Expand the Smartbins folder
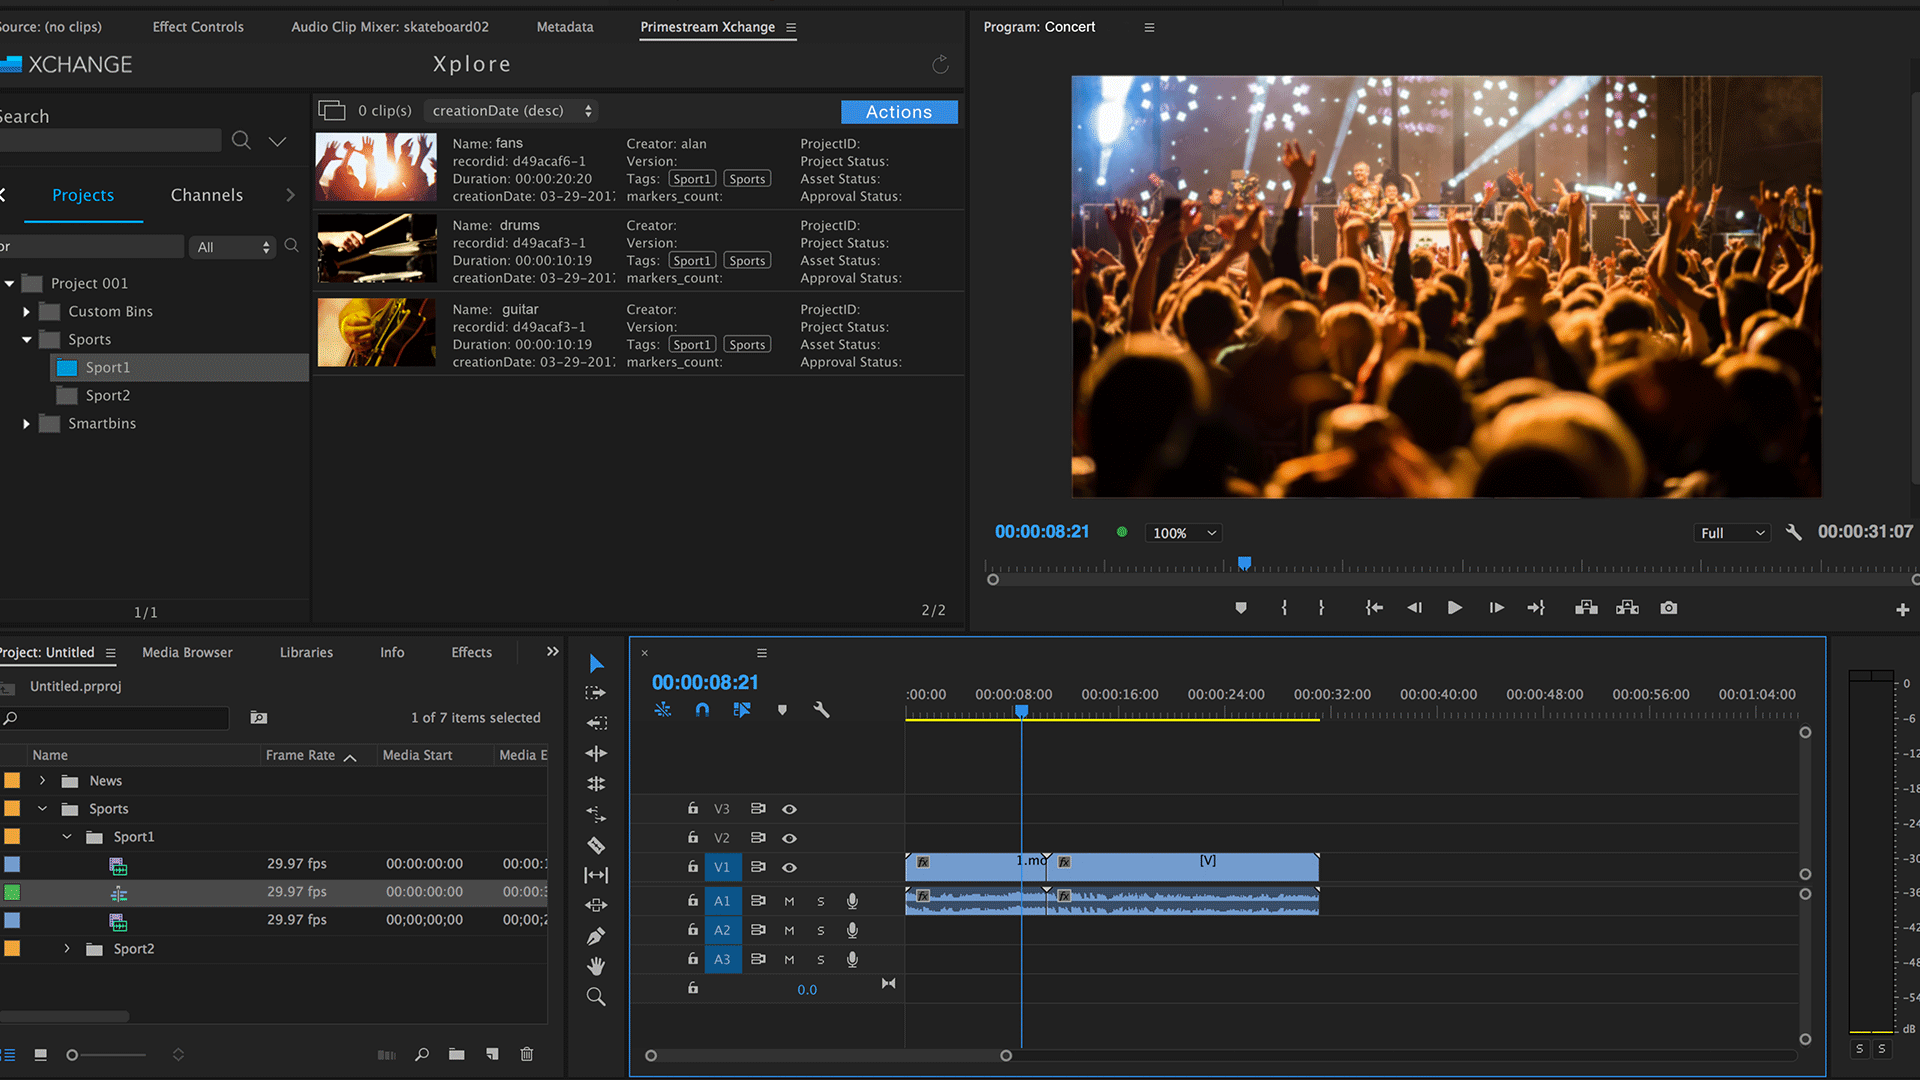Image resolution: width=1920 pixels, height=1080 pixels. (27, 424)
